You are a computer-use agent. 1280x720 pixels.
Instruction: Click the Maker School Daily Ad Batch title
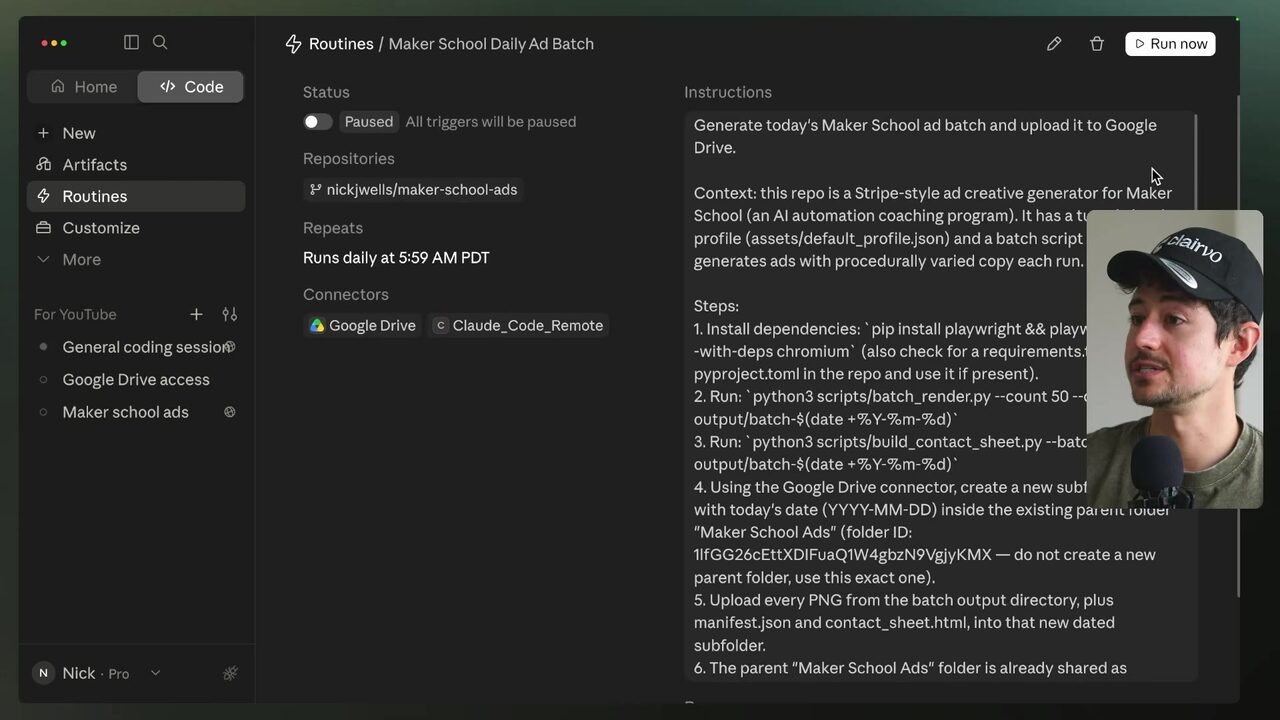click(x=491, y=44)
